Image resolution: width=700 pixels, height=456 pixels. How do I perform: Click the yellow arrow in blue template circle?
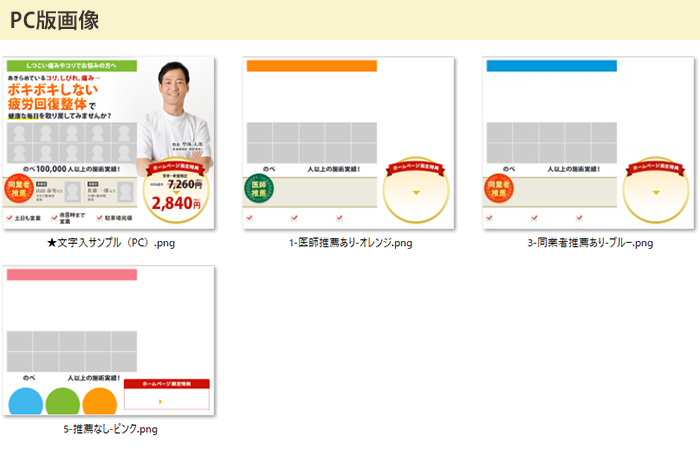pos(656,193)
